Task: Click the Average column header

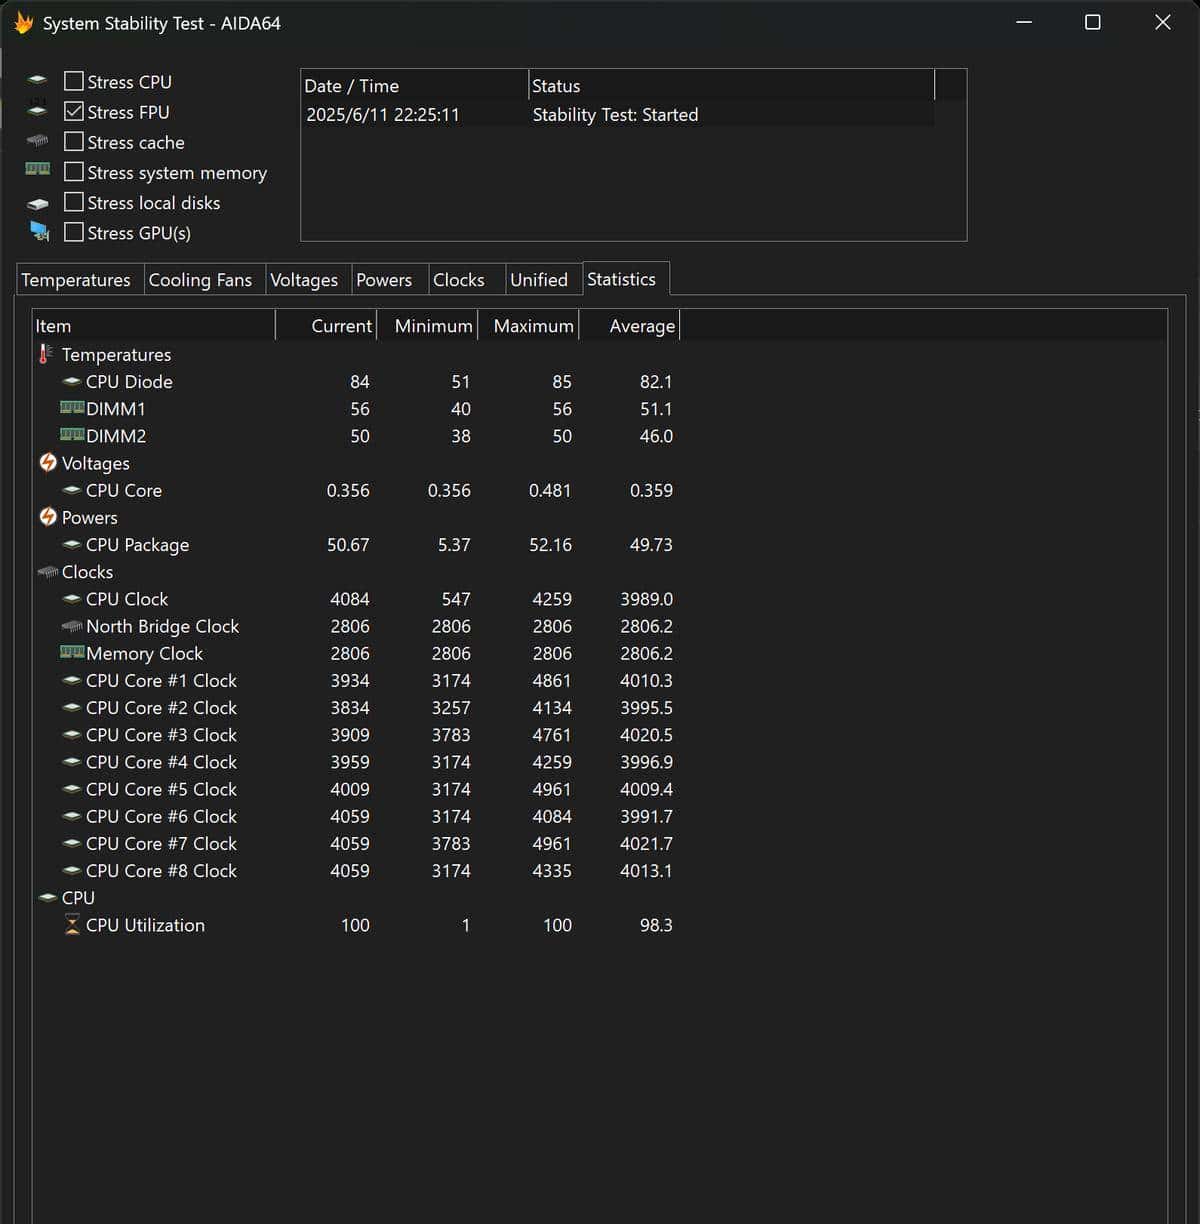Action: (642, 326)
